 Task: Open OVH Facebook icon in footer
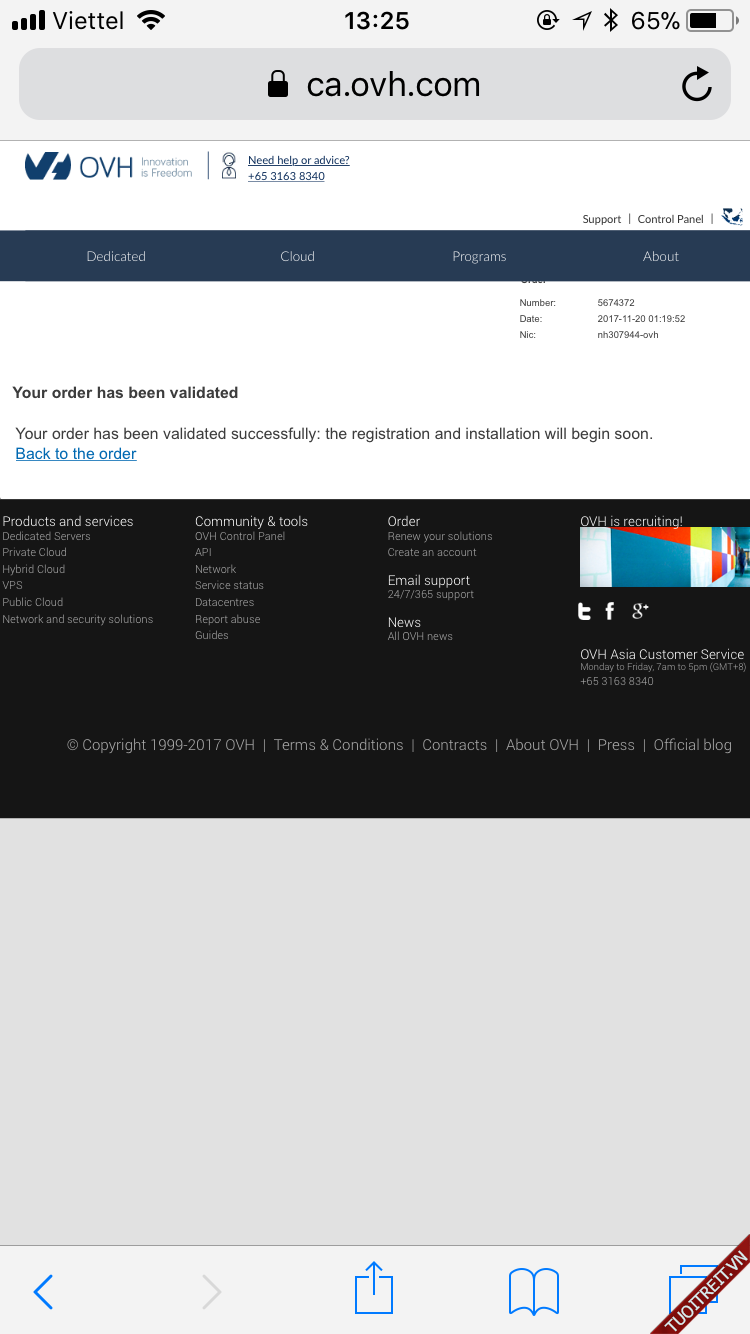coord(610,611)
